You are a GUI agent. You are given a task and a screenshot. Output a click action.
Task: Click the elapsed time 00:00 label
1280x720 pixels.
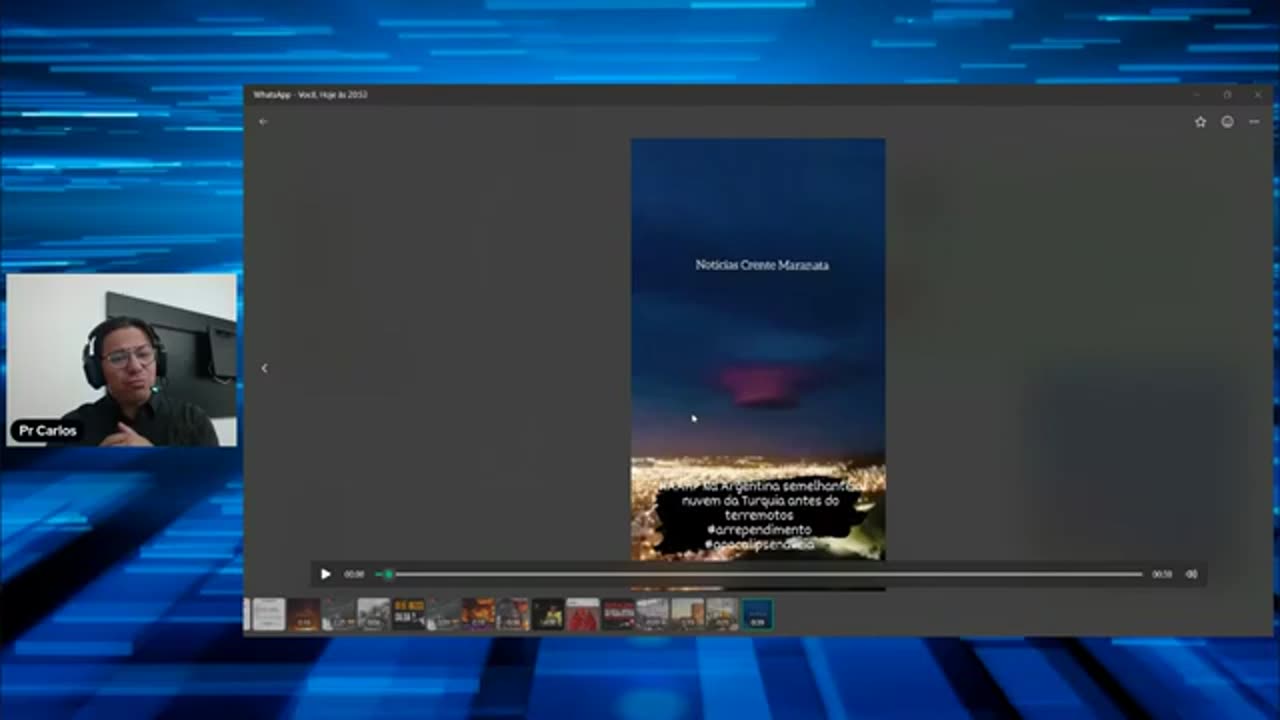(354, 574)
